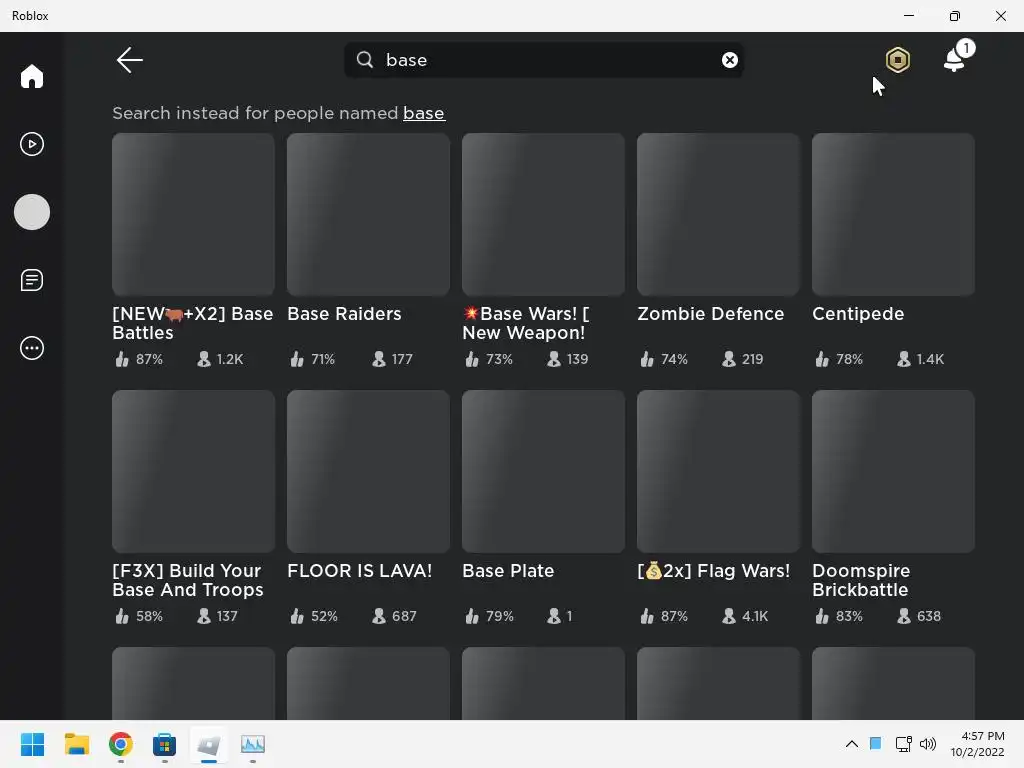
Task: Select the Base Wars! New Weapon title
Action: coord(526,323)
